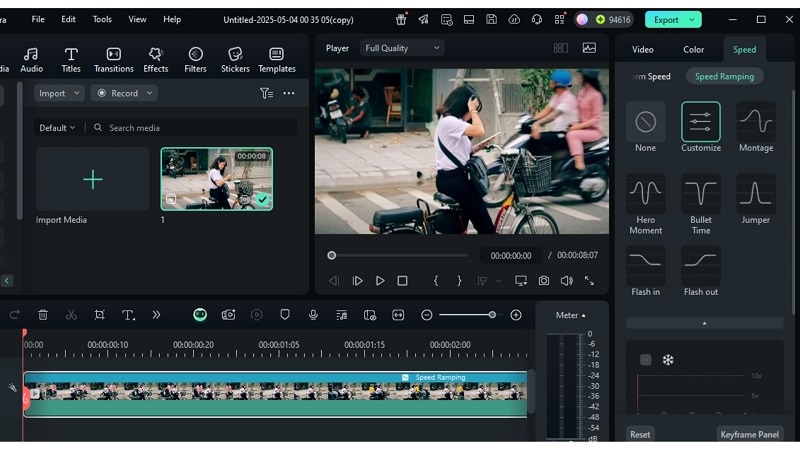
Task: Apply the Hero Moment speed preset
Action: (645, 194)
